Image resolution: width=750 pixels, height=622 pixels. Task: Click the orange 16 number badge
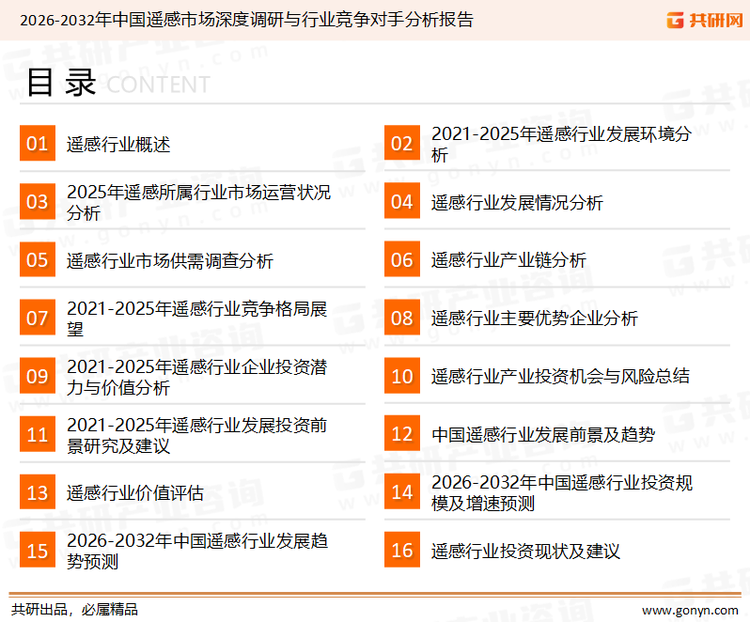pyautogui.click(x=402, y=550)
